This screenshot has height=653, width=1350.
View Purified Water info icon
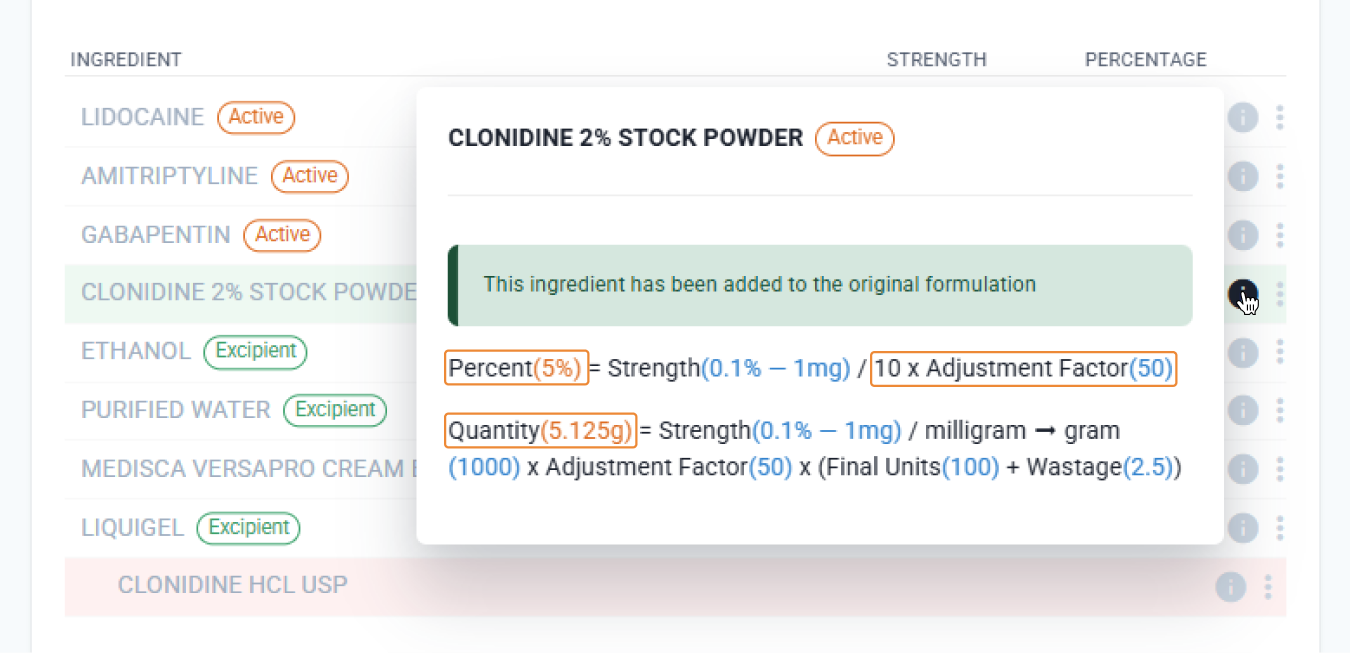pyautogui.click(x=1243, y=410)
